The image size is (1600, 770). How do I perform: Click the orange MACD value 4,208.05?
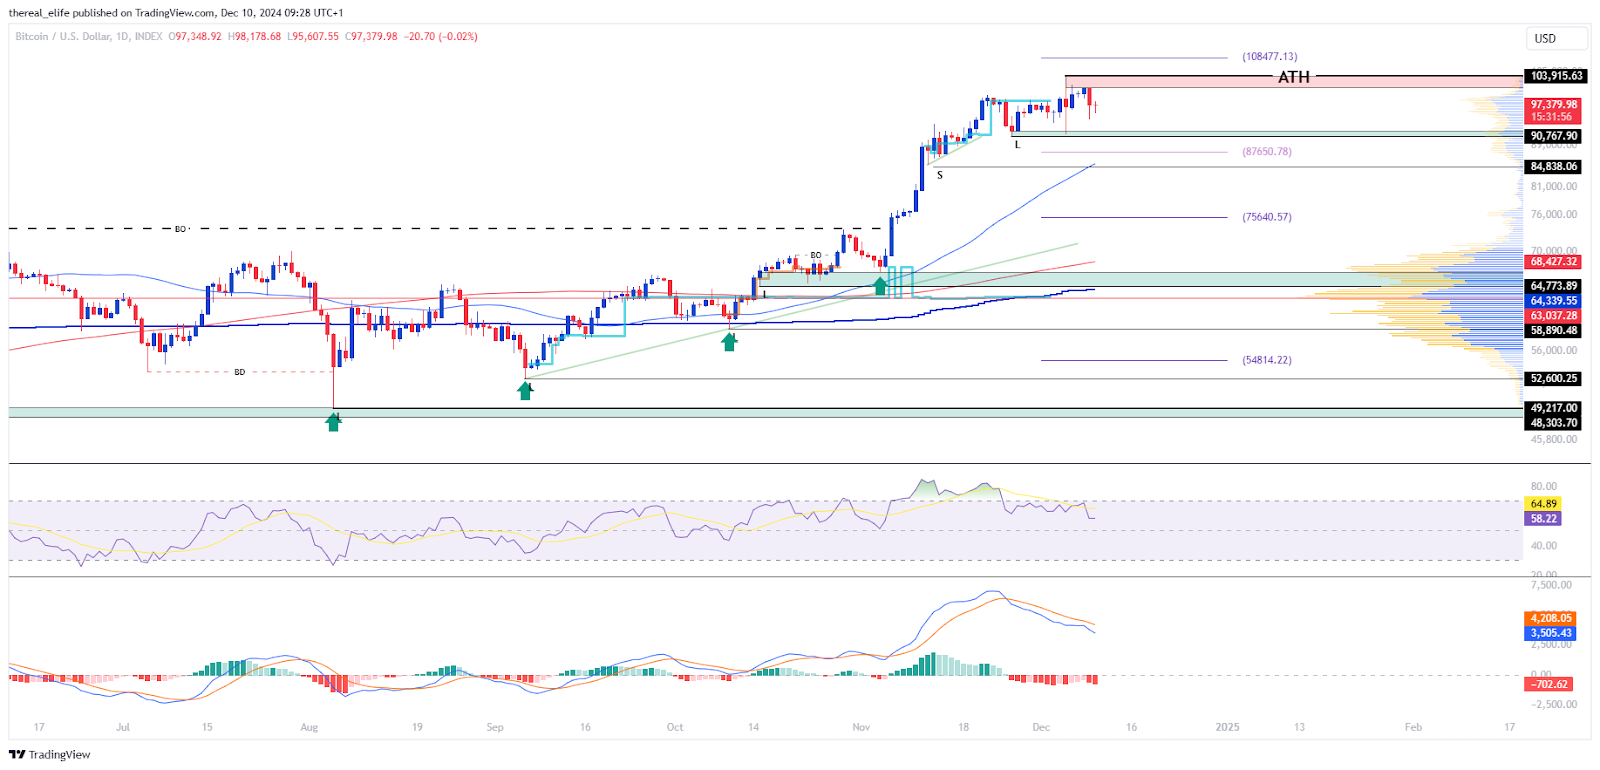point(1551,618)
